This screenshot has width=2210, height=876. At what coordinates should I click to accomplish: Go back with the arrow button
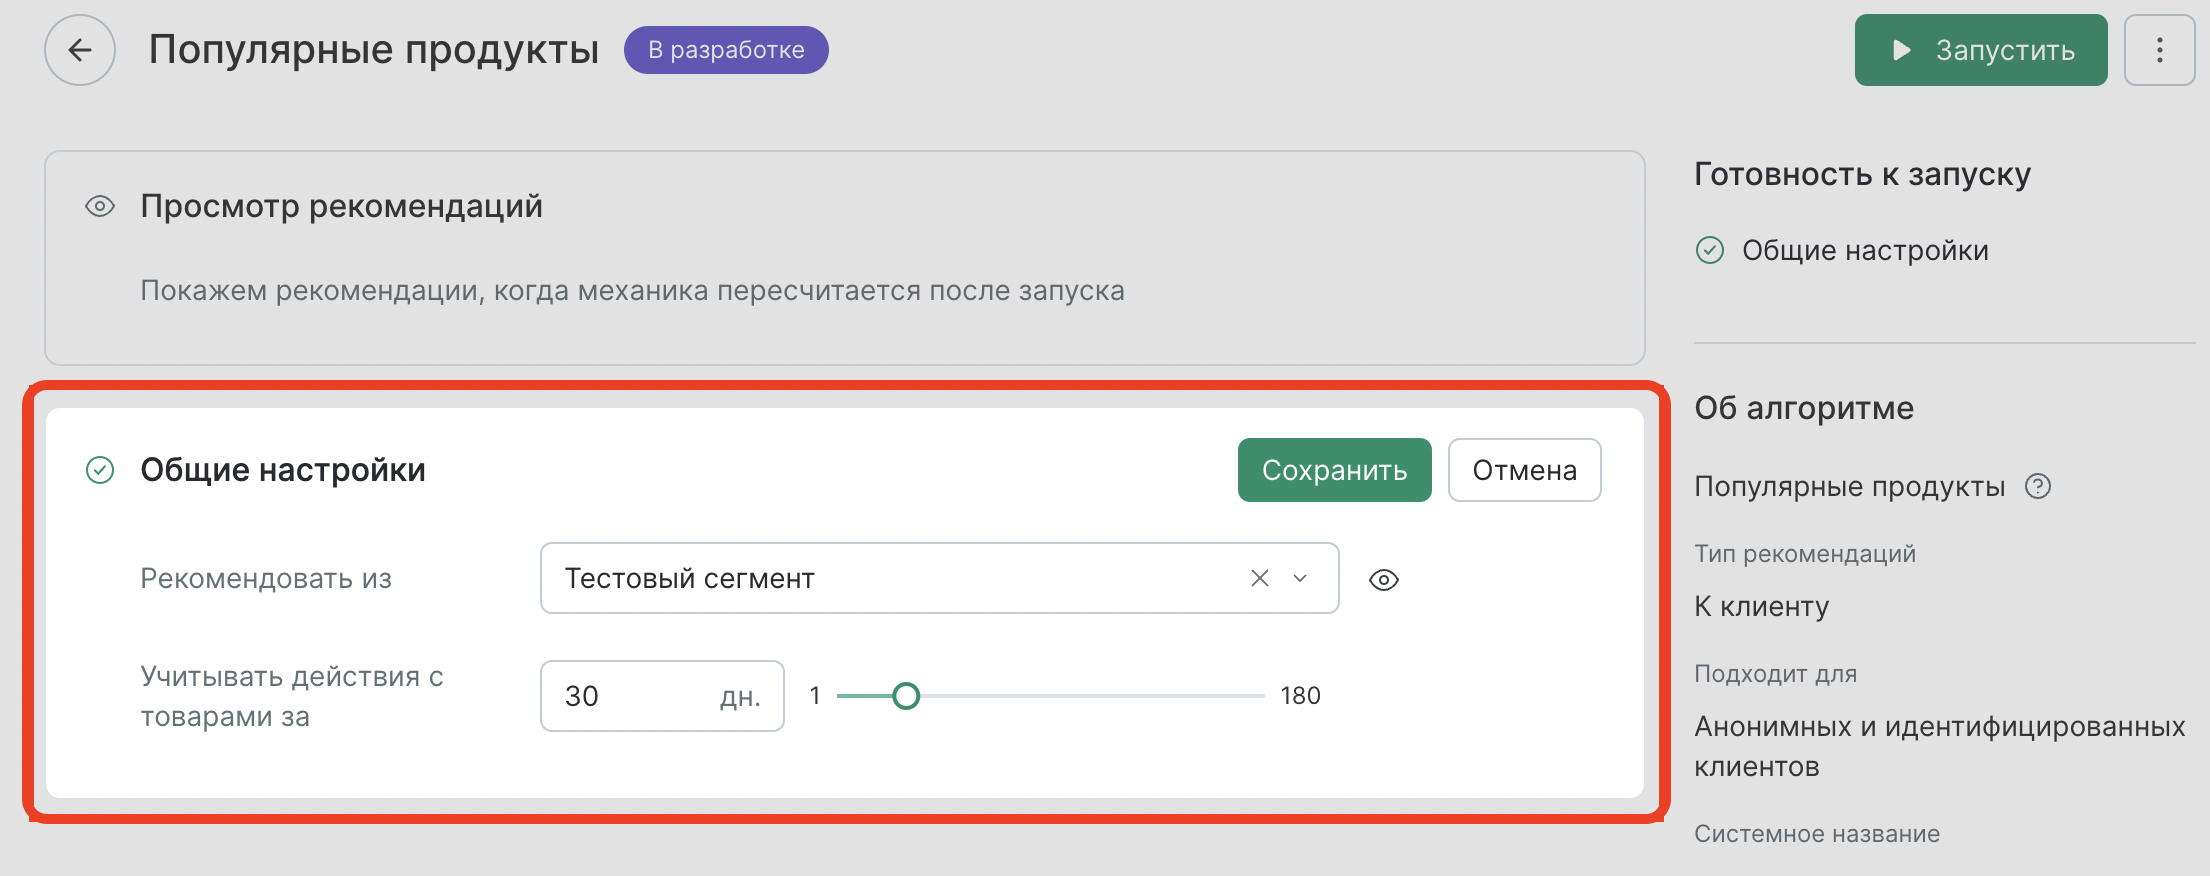pos(80,50)
